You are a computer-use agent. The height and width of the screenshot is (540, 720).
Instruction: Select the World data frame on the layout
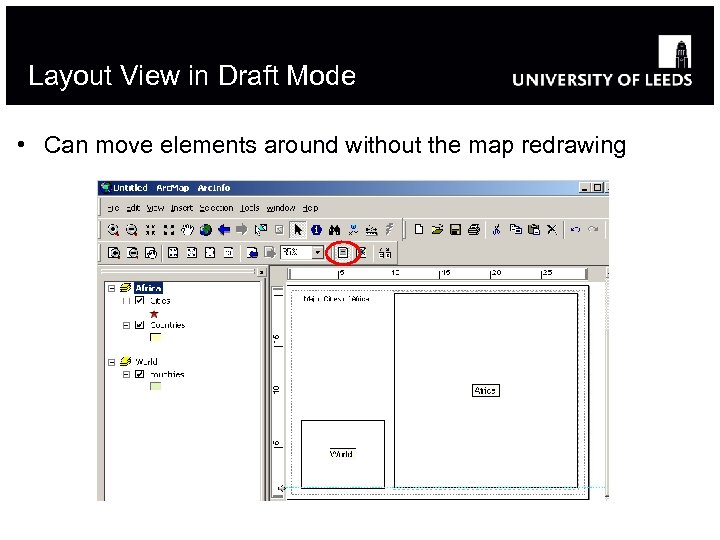(x=343, y=454)
